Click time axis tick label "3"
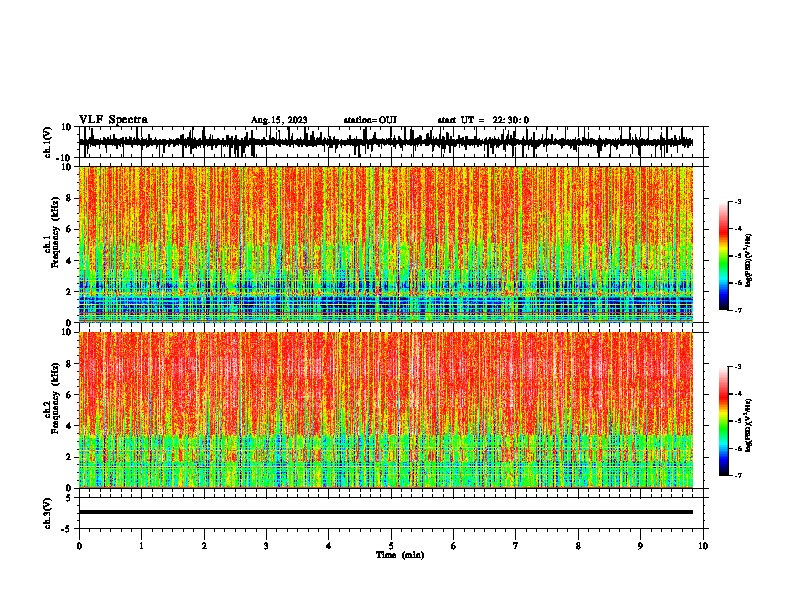The image size is (792, 612). [x=266, y=546]
